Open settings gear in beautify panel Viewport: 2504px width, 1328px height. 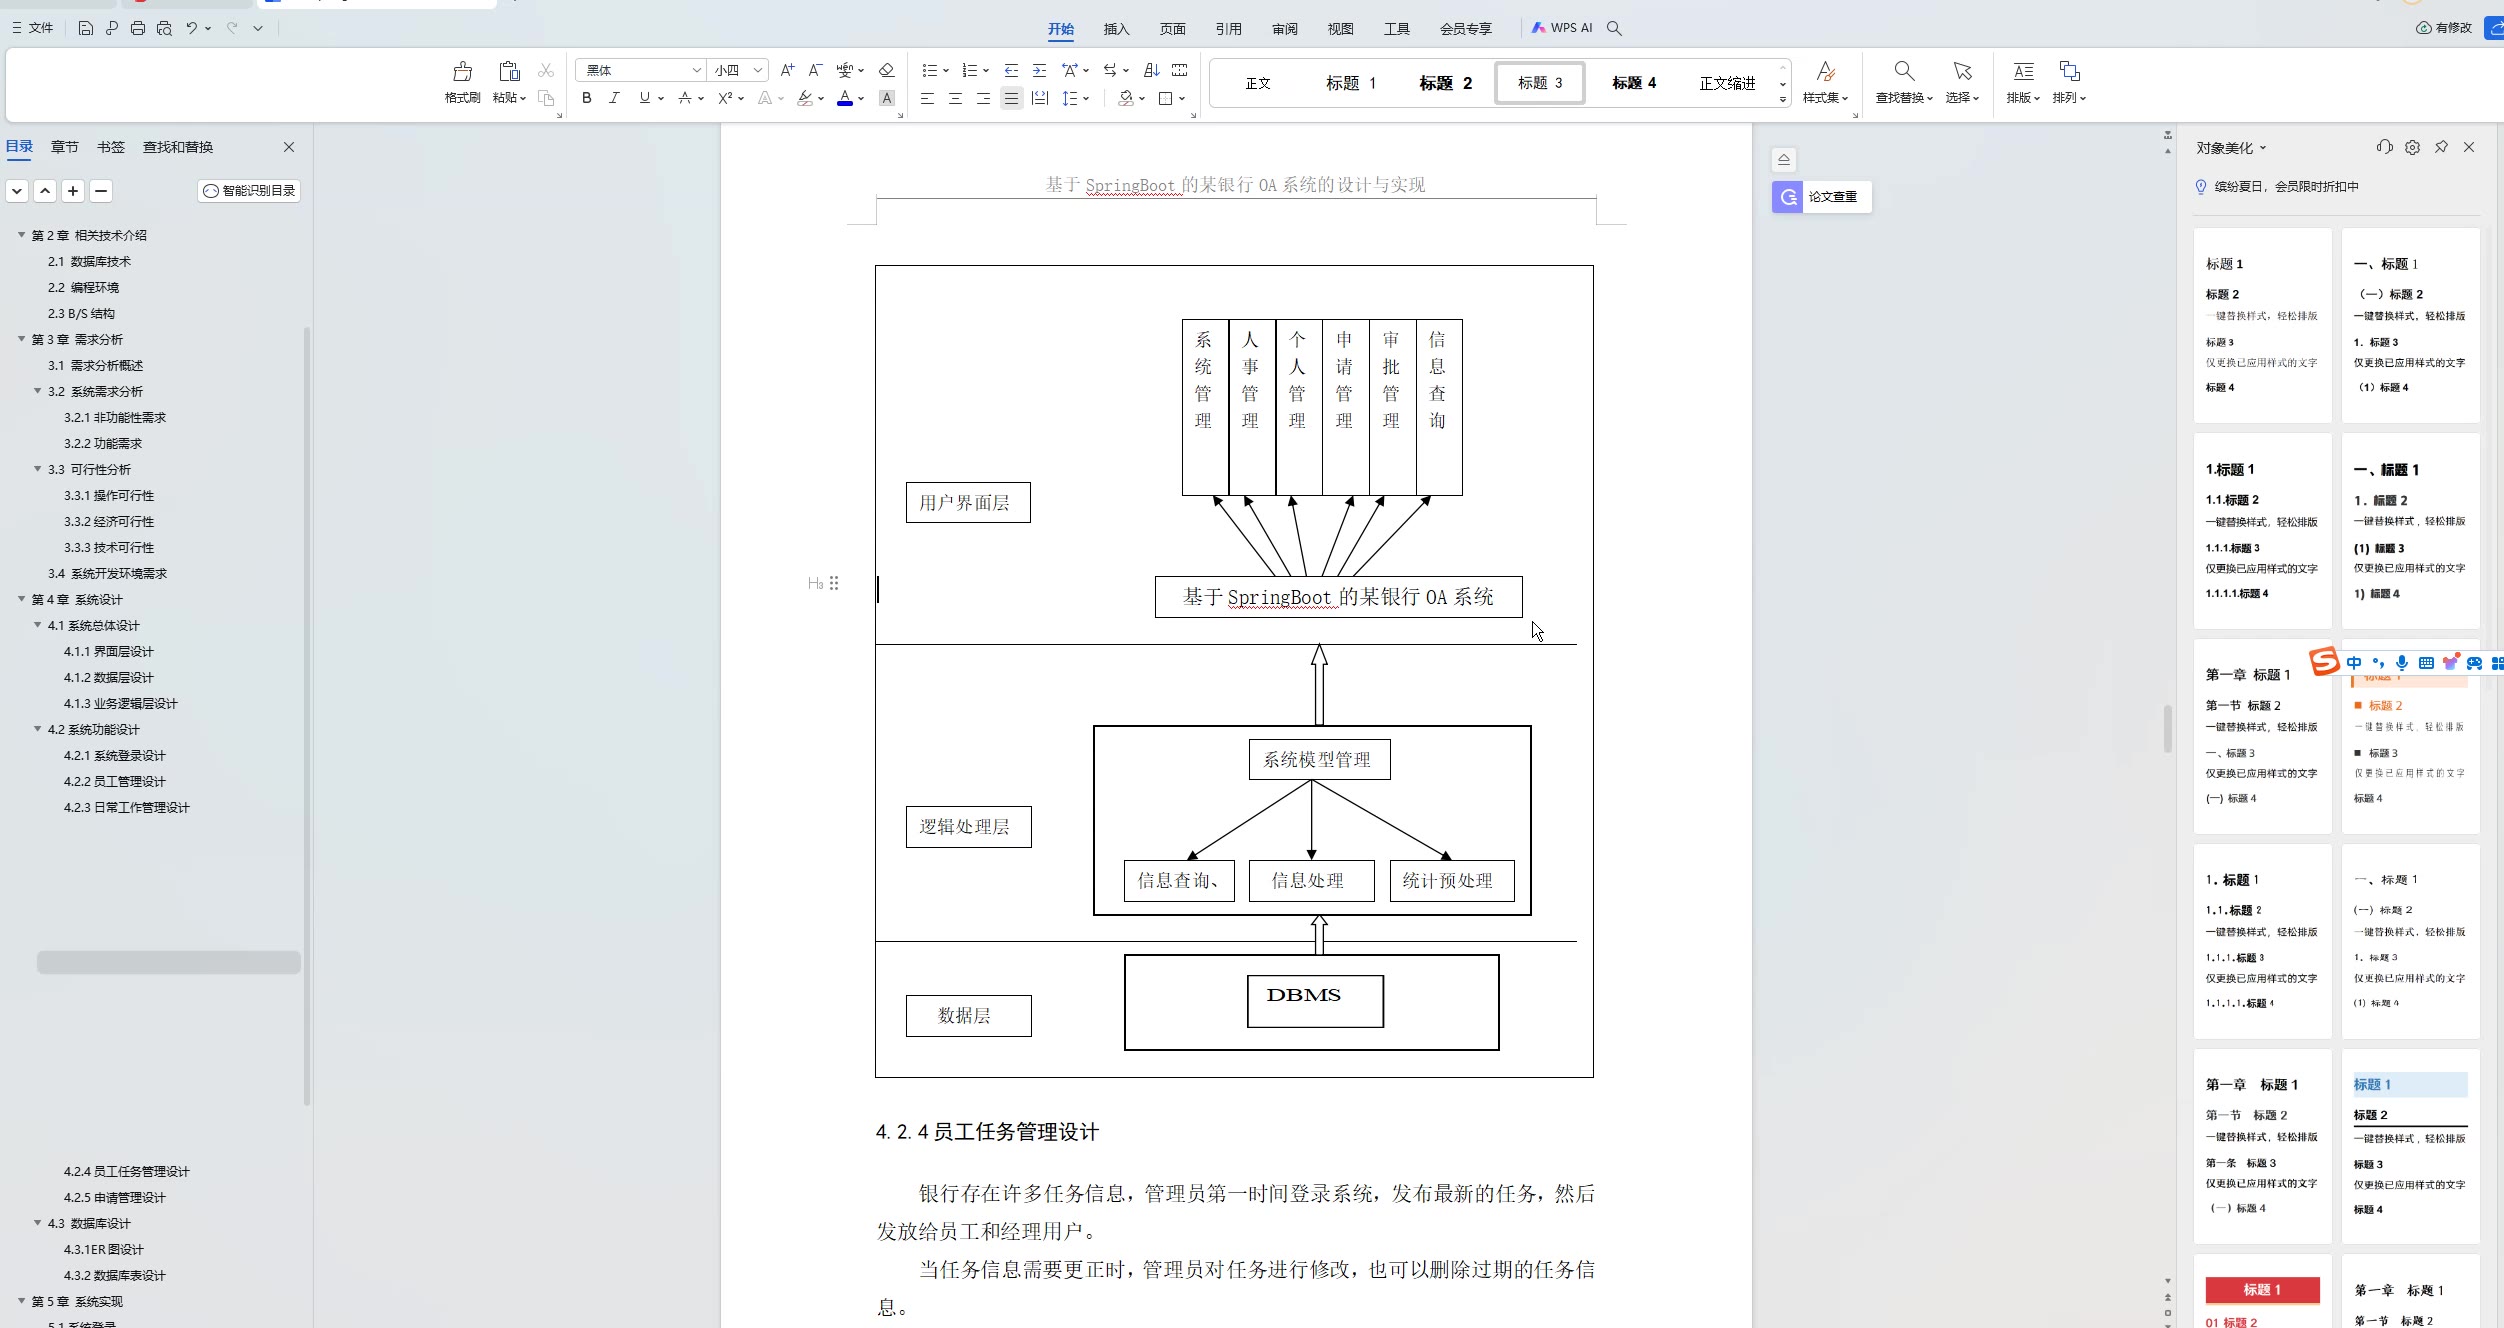coord(2413,147)
